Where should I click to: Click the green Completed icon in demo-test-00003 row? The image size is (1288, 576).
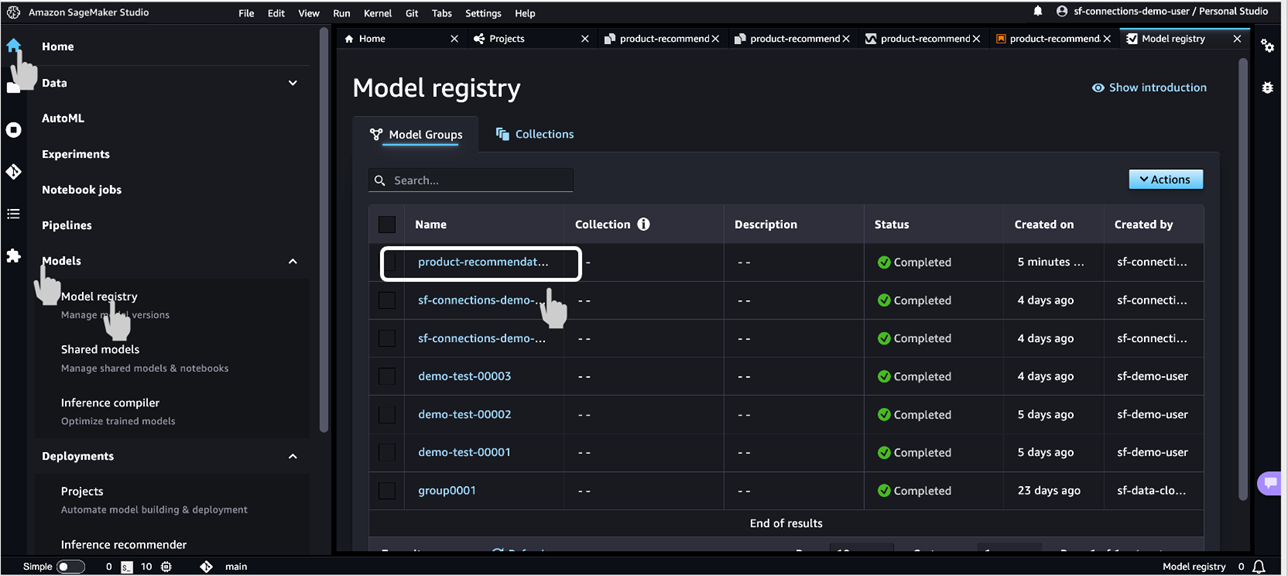coord(884,377)
